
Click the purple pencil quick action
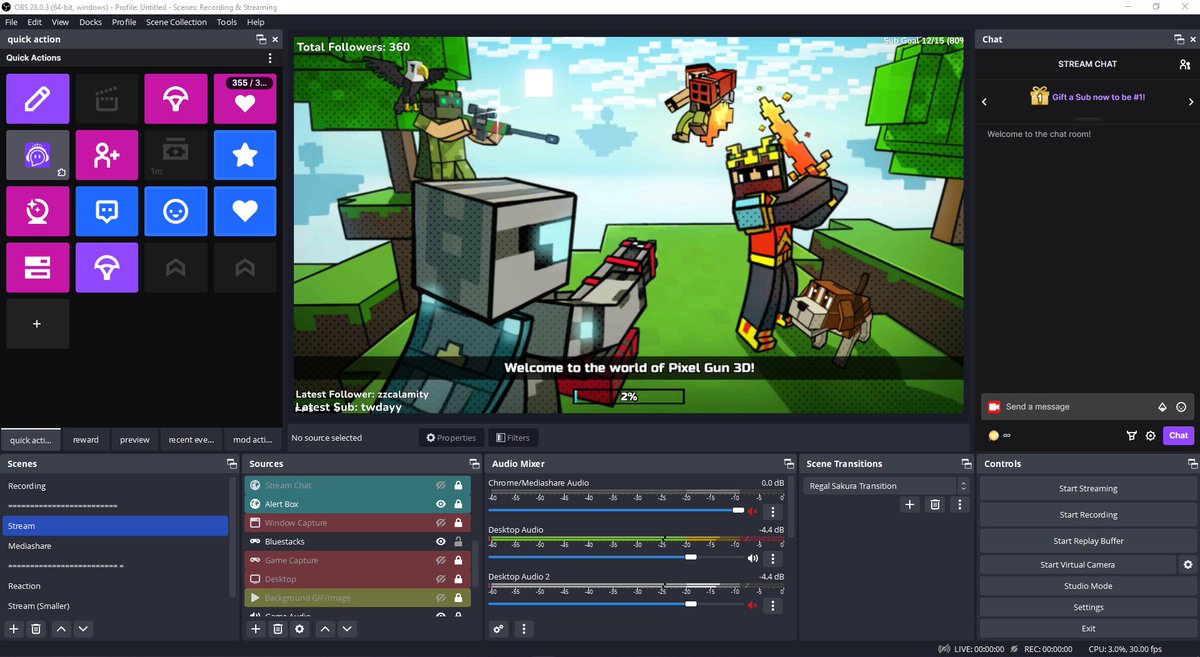(38, 98)
